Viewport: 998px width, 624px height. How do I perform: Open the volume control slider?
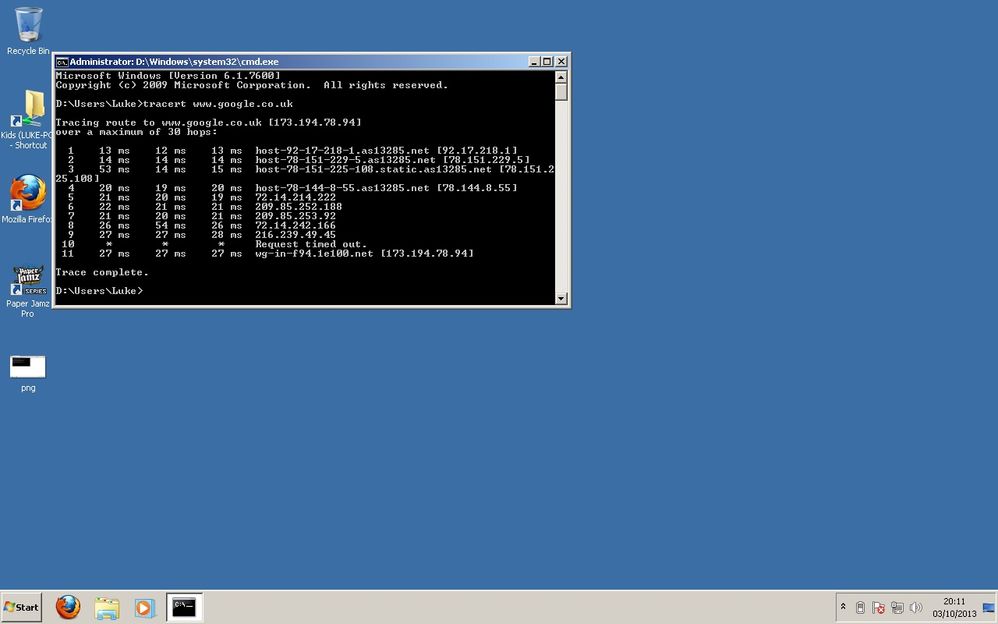(915, 607)
